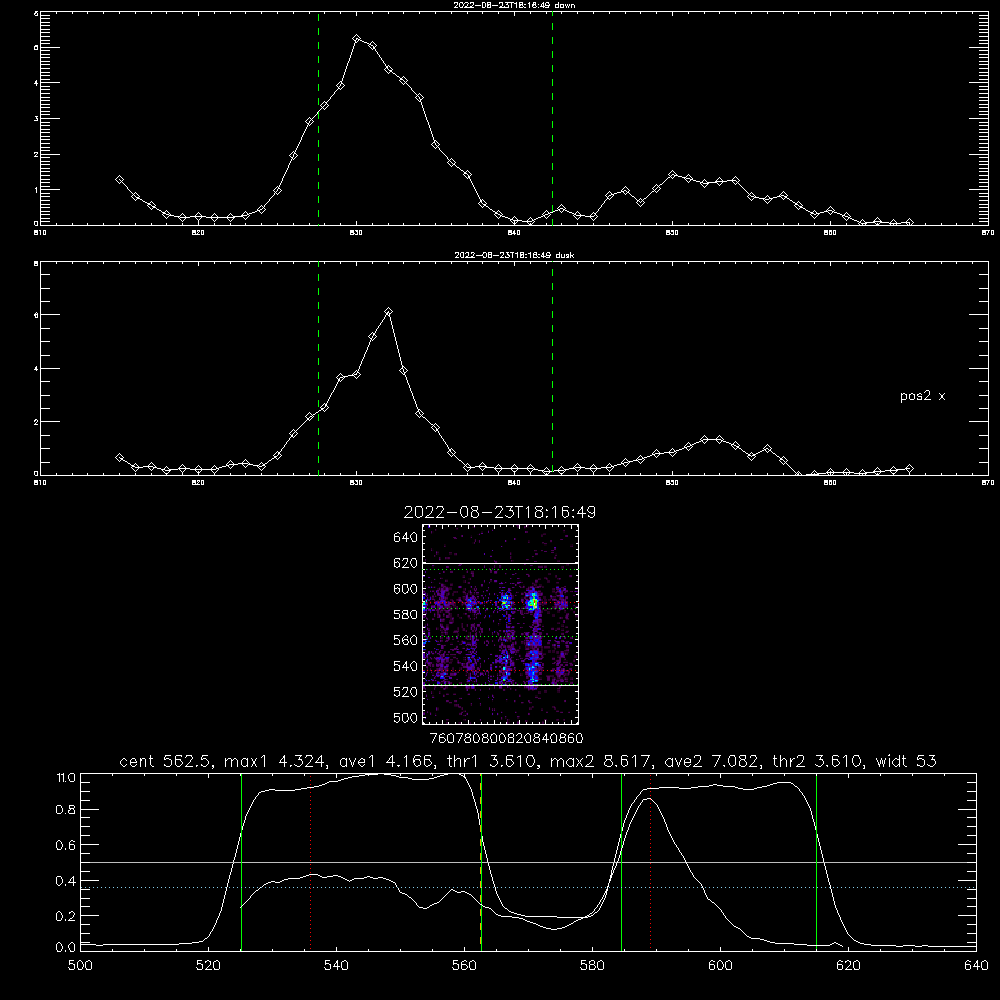Viewport: 1000px width, 1000px height.
Task: Click y-axis label 0.2 on bottom profile plot
Action: point(66,916)
